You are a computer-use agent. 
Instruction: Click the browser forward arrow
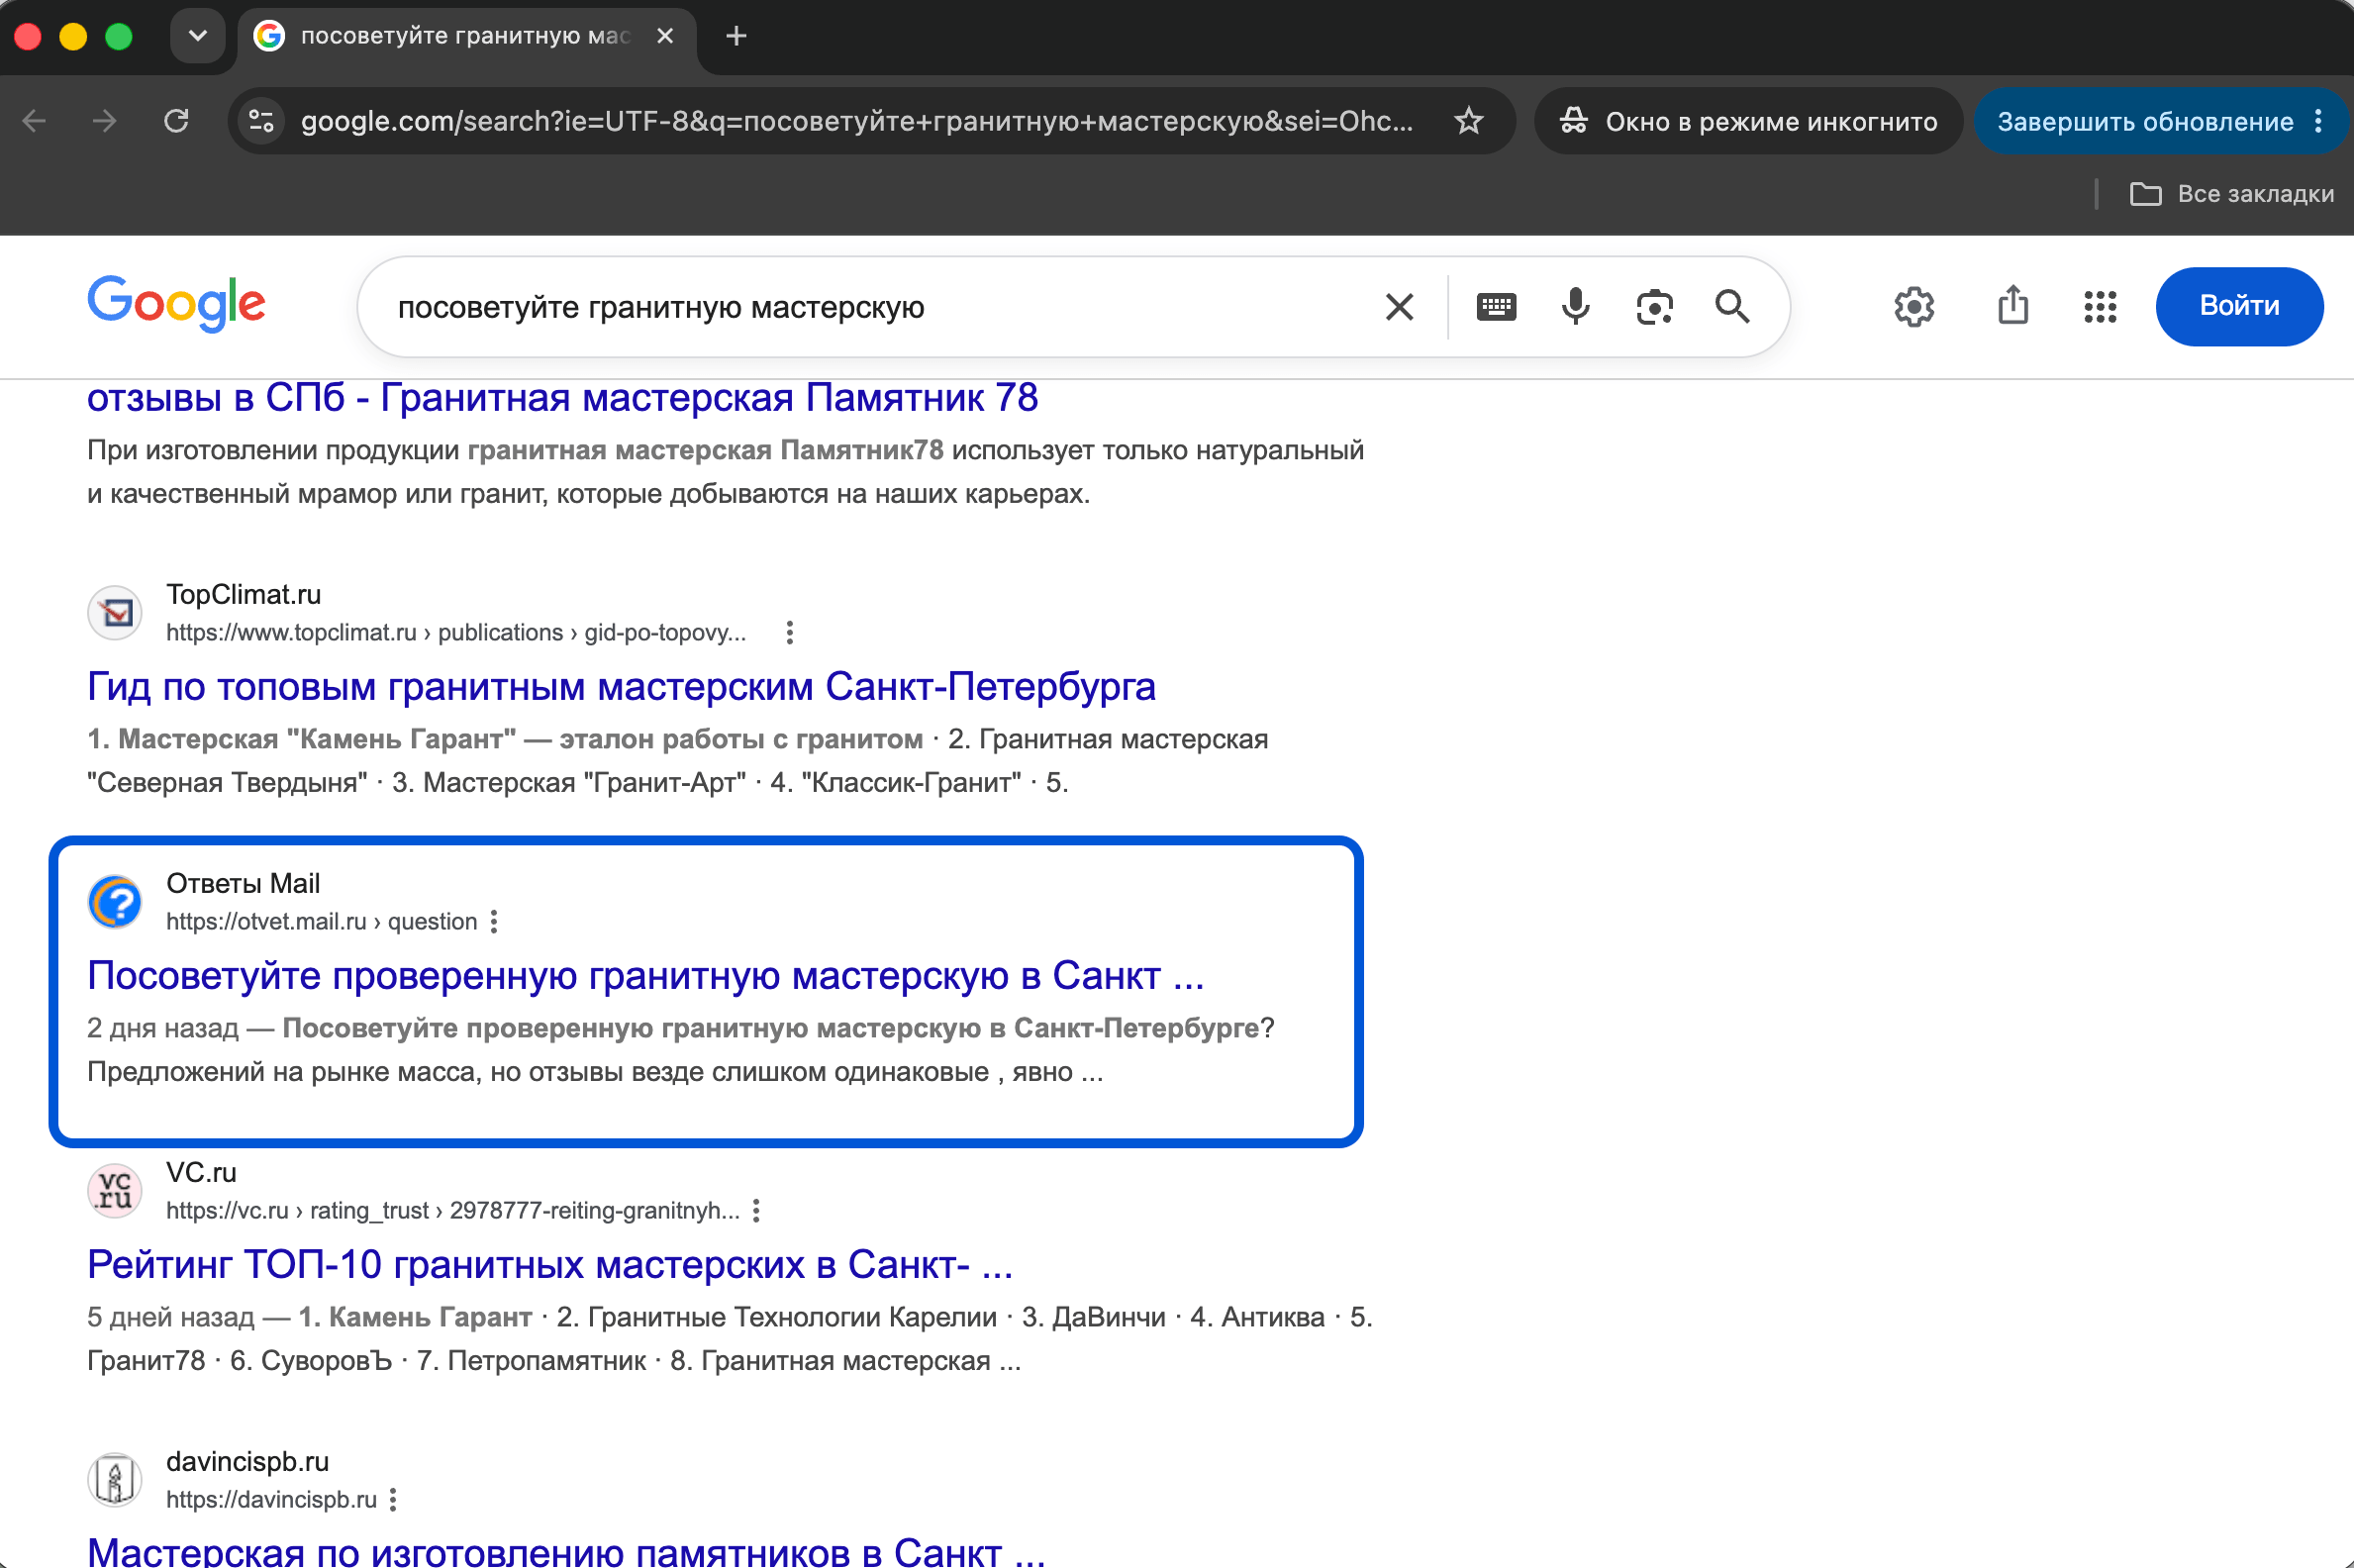105,121
